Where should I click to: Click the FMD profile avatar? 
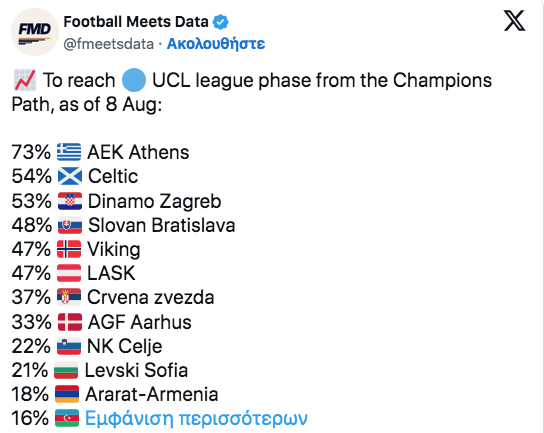pos(35,32)
